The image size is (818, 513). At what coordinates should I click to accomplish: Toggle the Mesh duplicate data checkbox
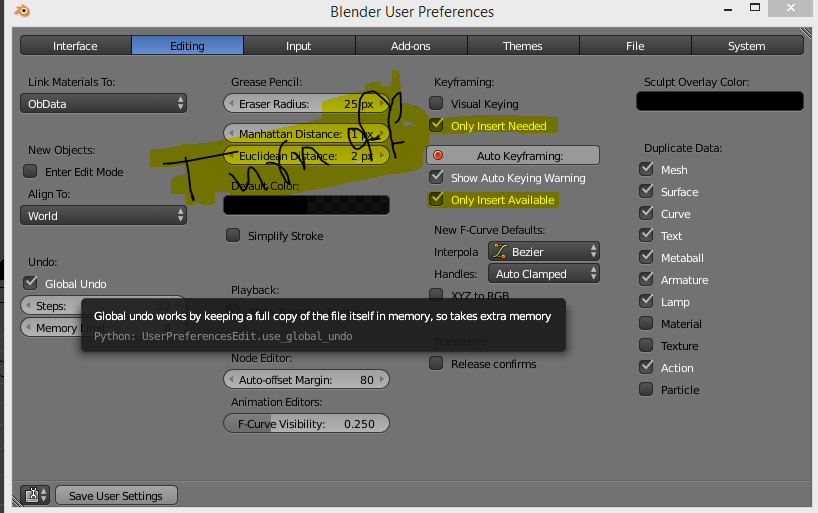(646, 169)
